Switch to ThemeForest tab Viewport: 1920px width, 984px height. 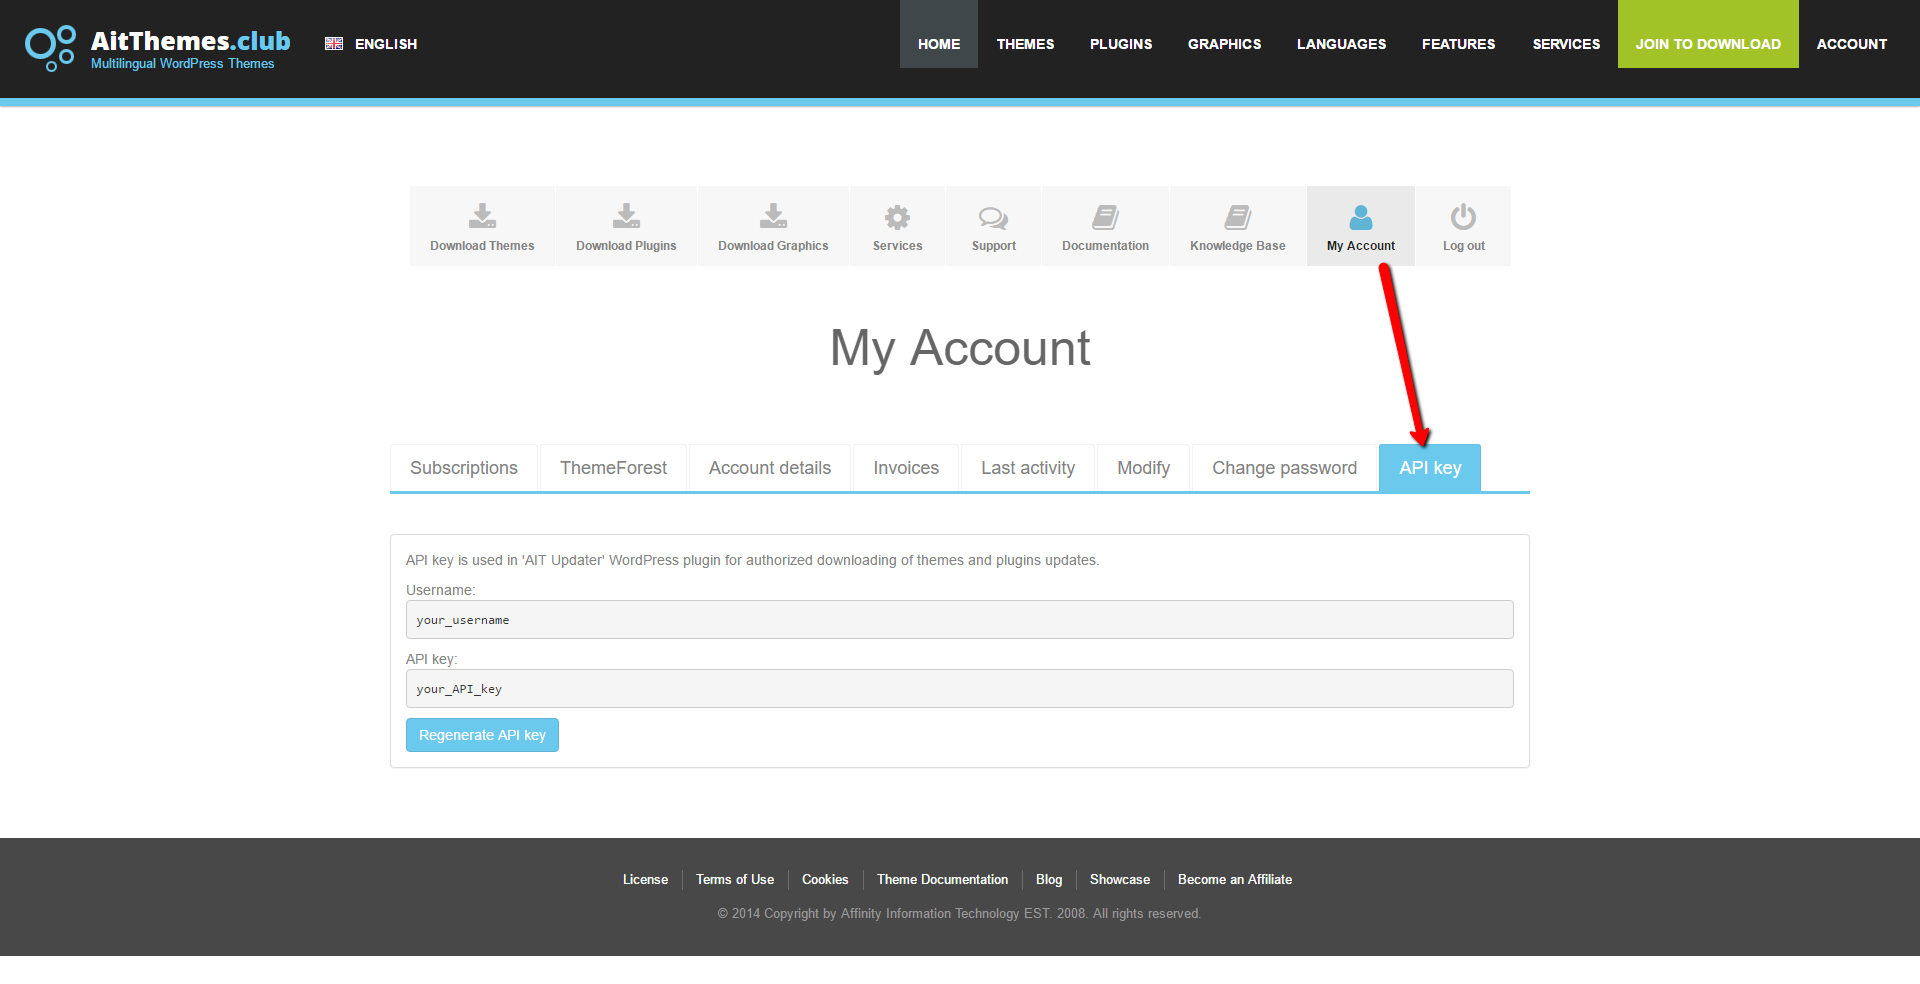[x=613, y=468]
